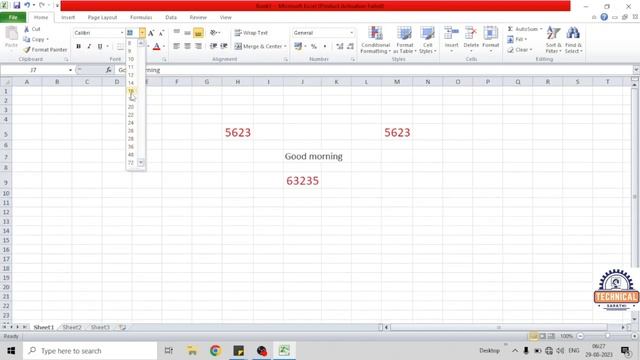Click Merge & Center button
Image resolution: width=640 pixels, height=360 pixels.
(258, 46)
